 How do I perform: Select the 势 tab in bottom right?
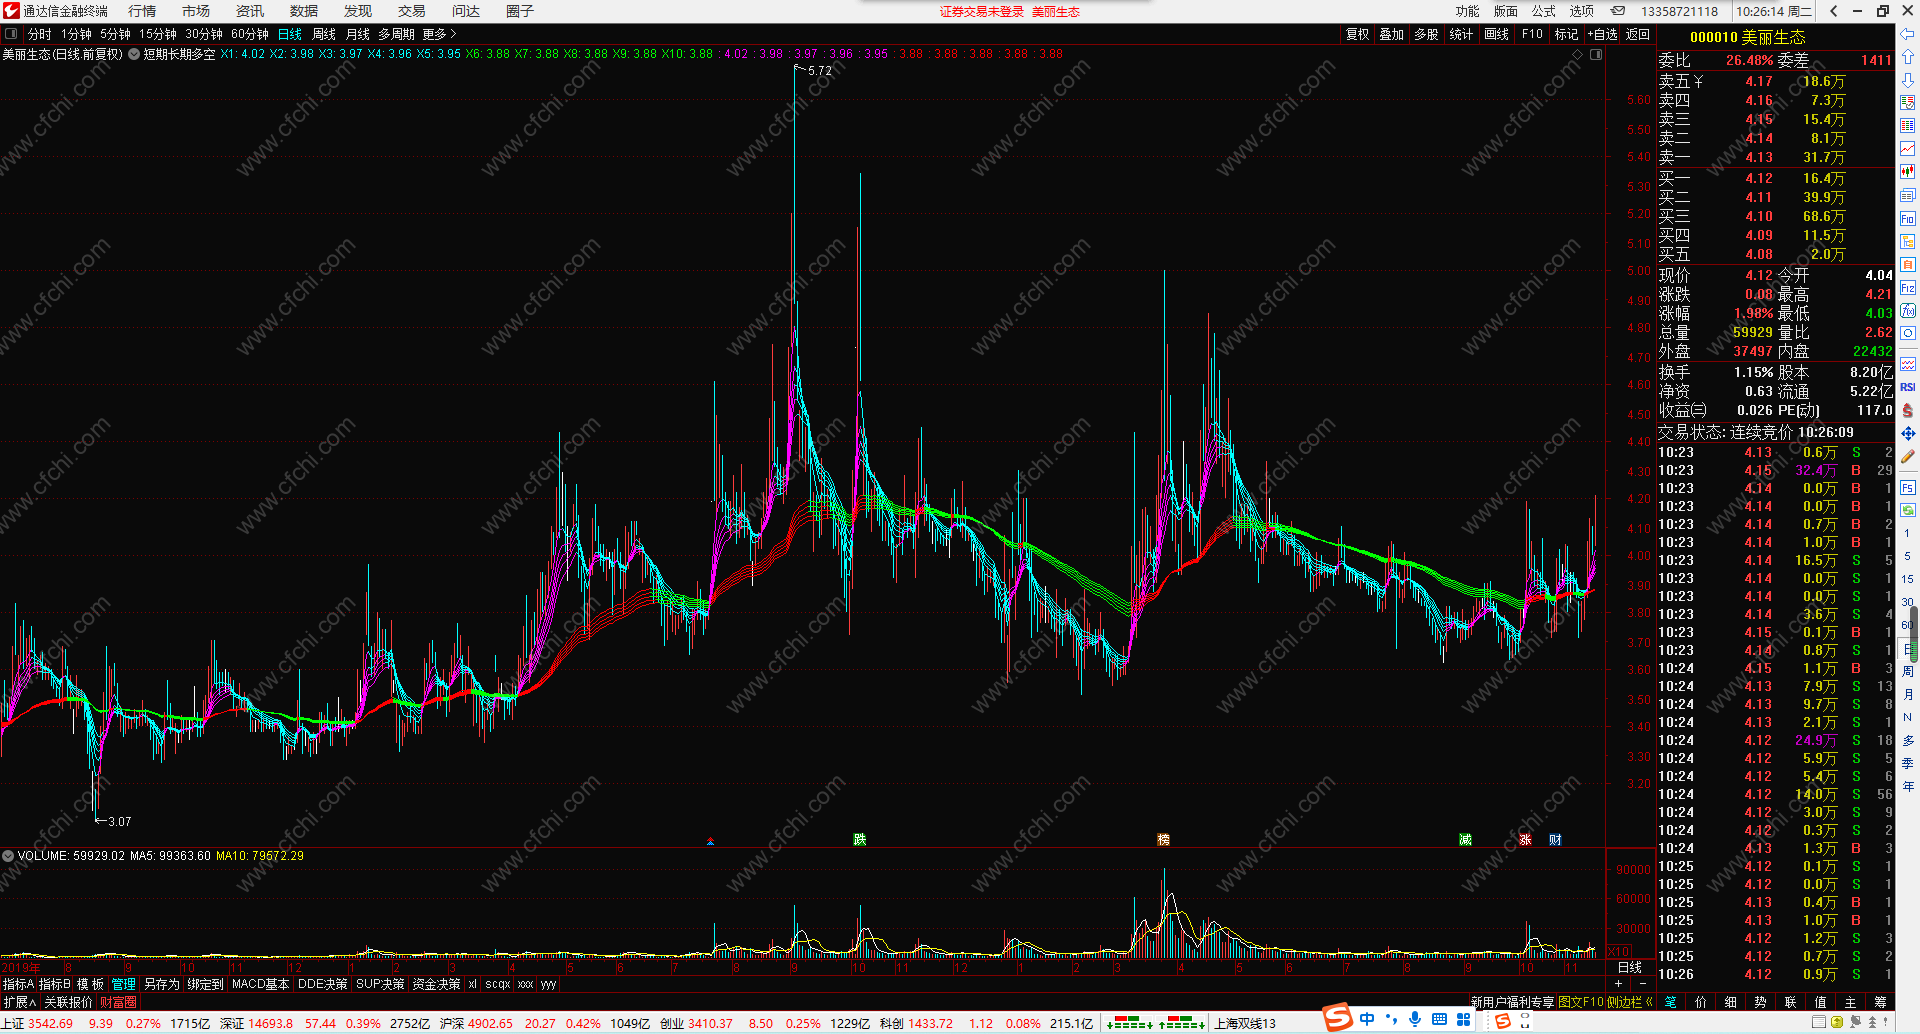click(x=1760, y=1002)
